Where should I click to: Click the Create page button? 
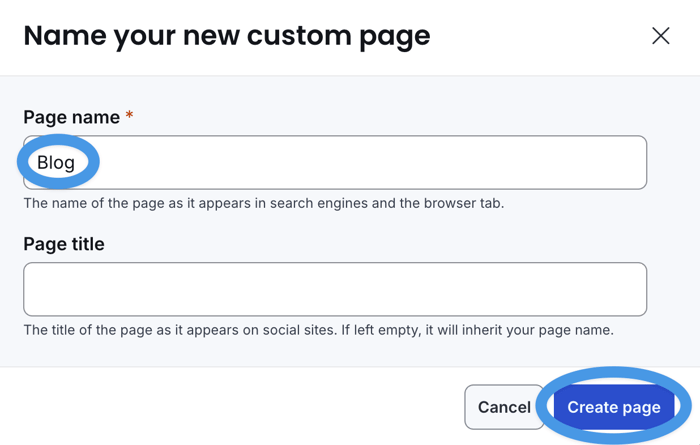[x=614, y=407]
